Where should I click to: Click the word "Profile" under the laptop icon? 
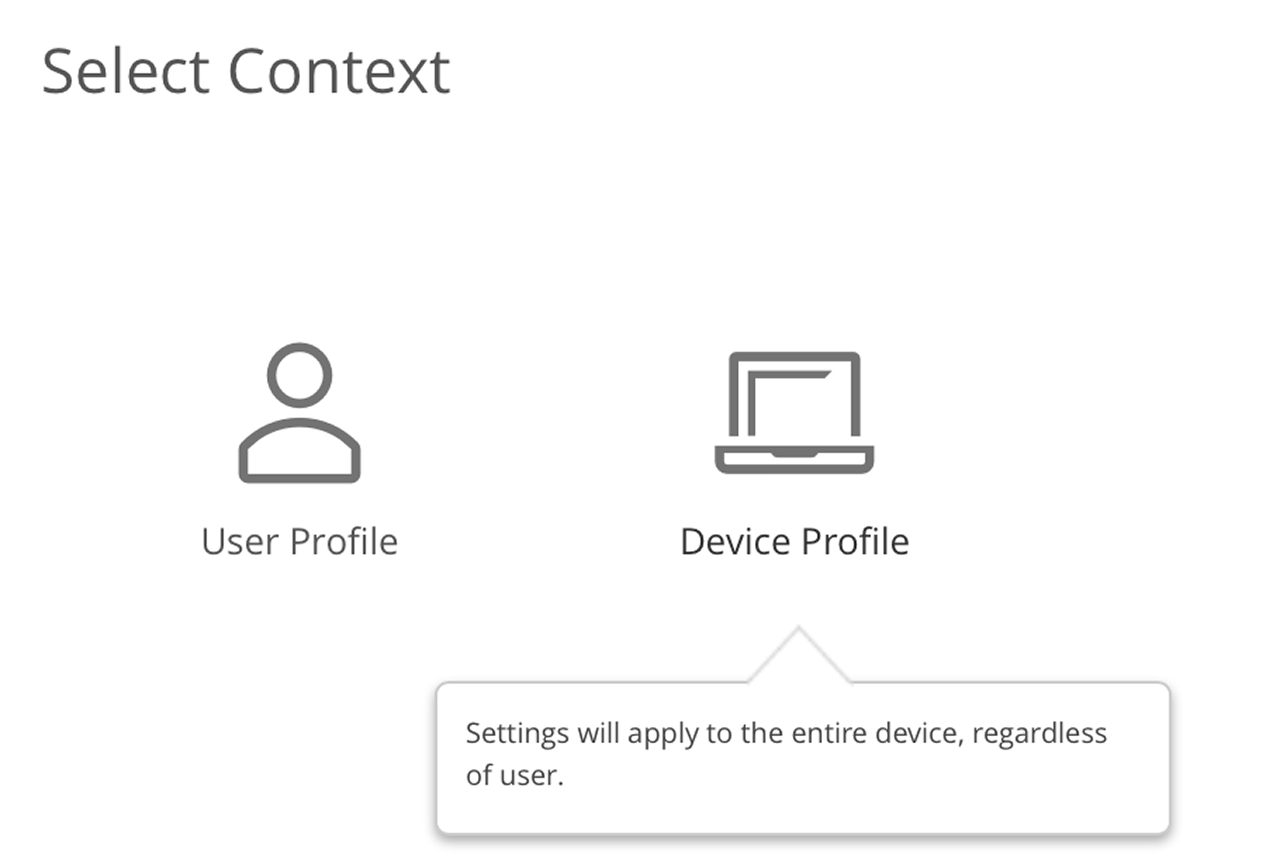(x=855, y=542)
